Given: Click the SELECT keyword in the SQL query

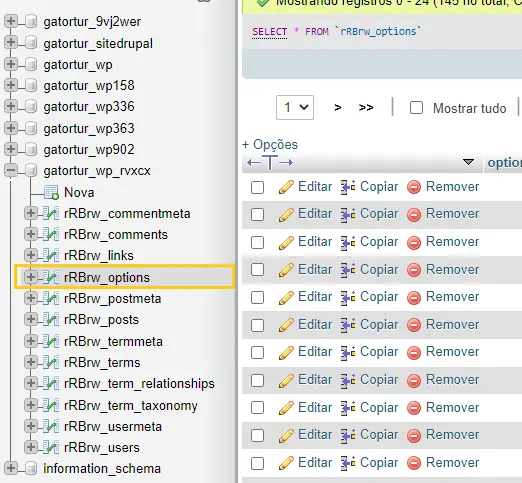Looking at the screenshot, I should [x=269, y=32].
